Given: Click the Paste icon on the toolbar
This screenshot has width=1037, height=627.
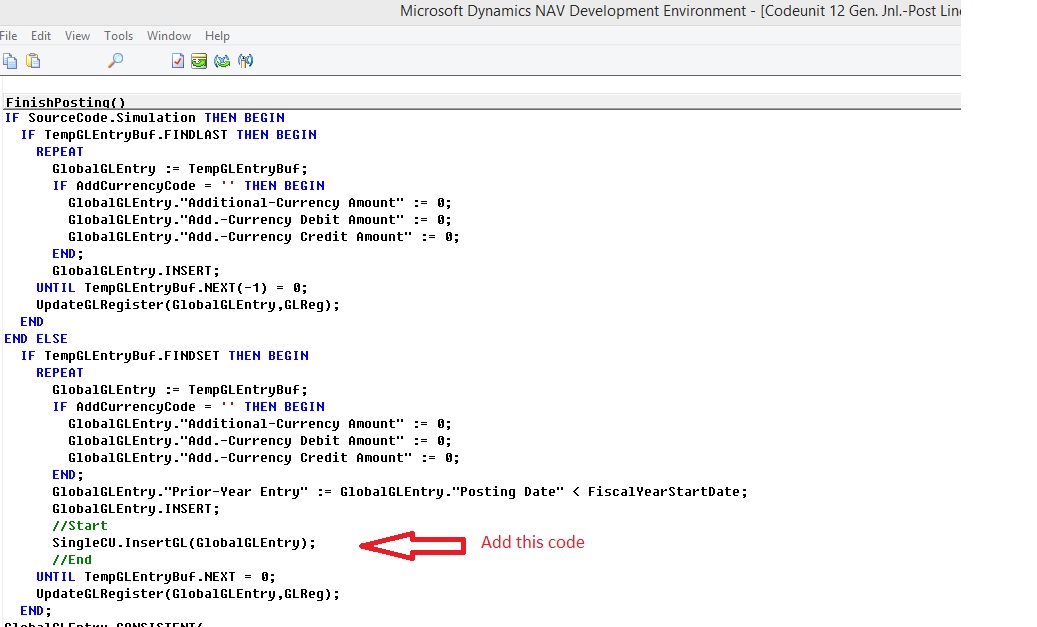Looking at the screenshot, I should coord(32,61).
